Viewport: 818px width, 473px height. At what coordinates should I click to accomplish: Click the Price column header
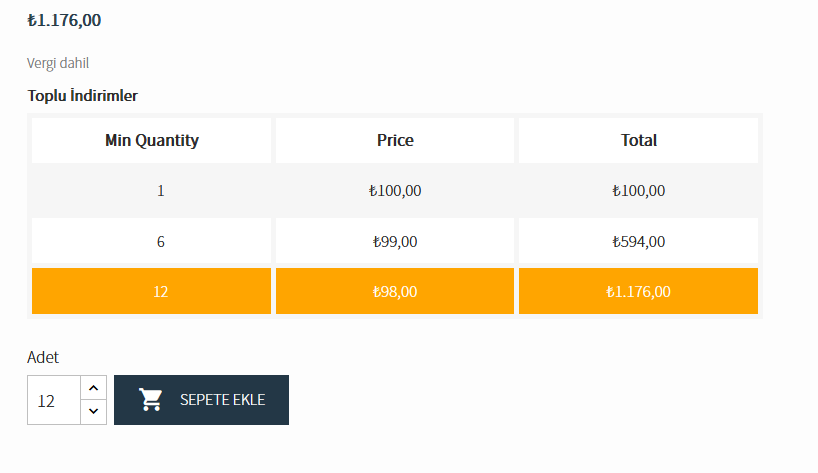[x=395, y=140]
